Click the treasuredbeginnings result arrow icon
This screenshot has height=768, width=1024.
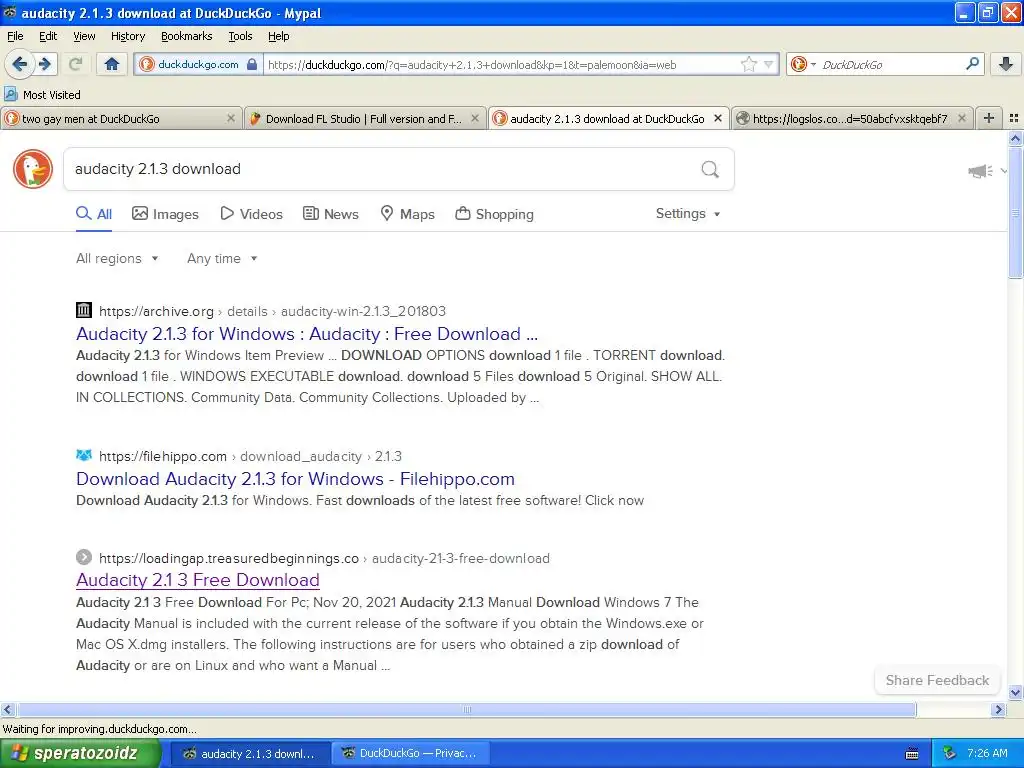(x=84, y=557)
